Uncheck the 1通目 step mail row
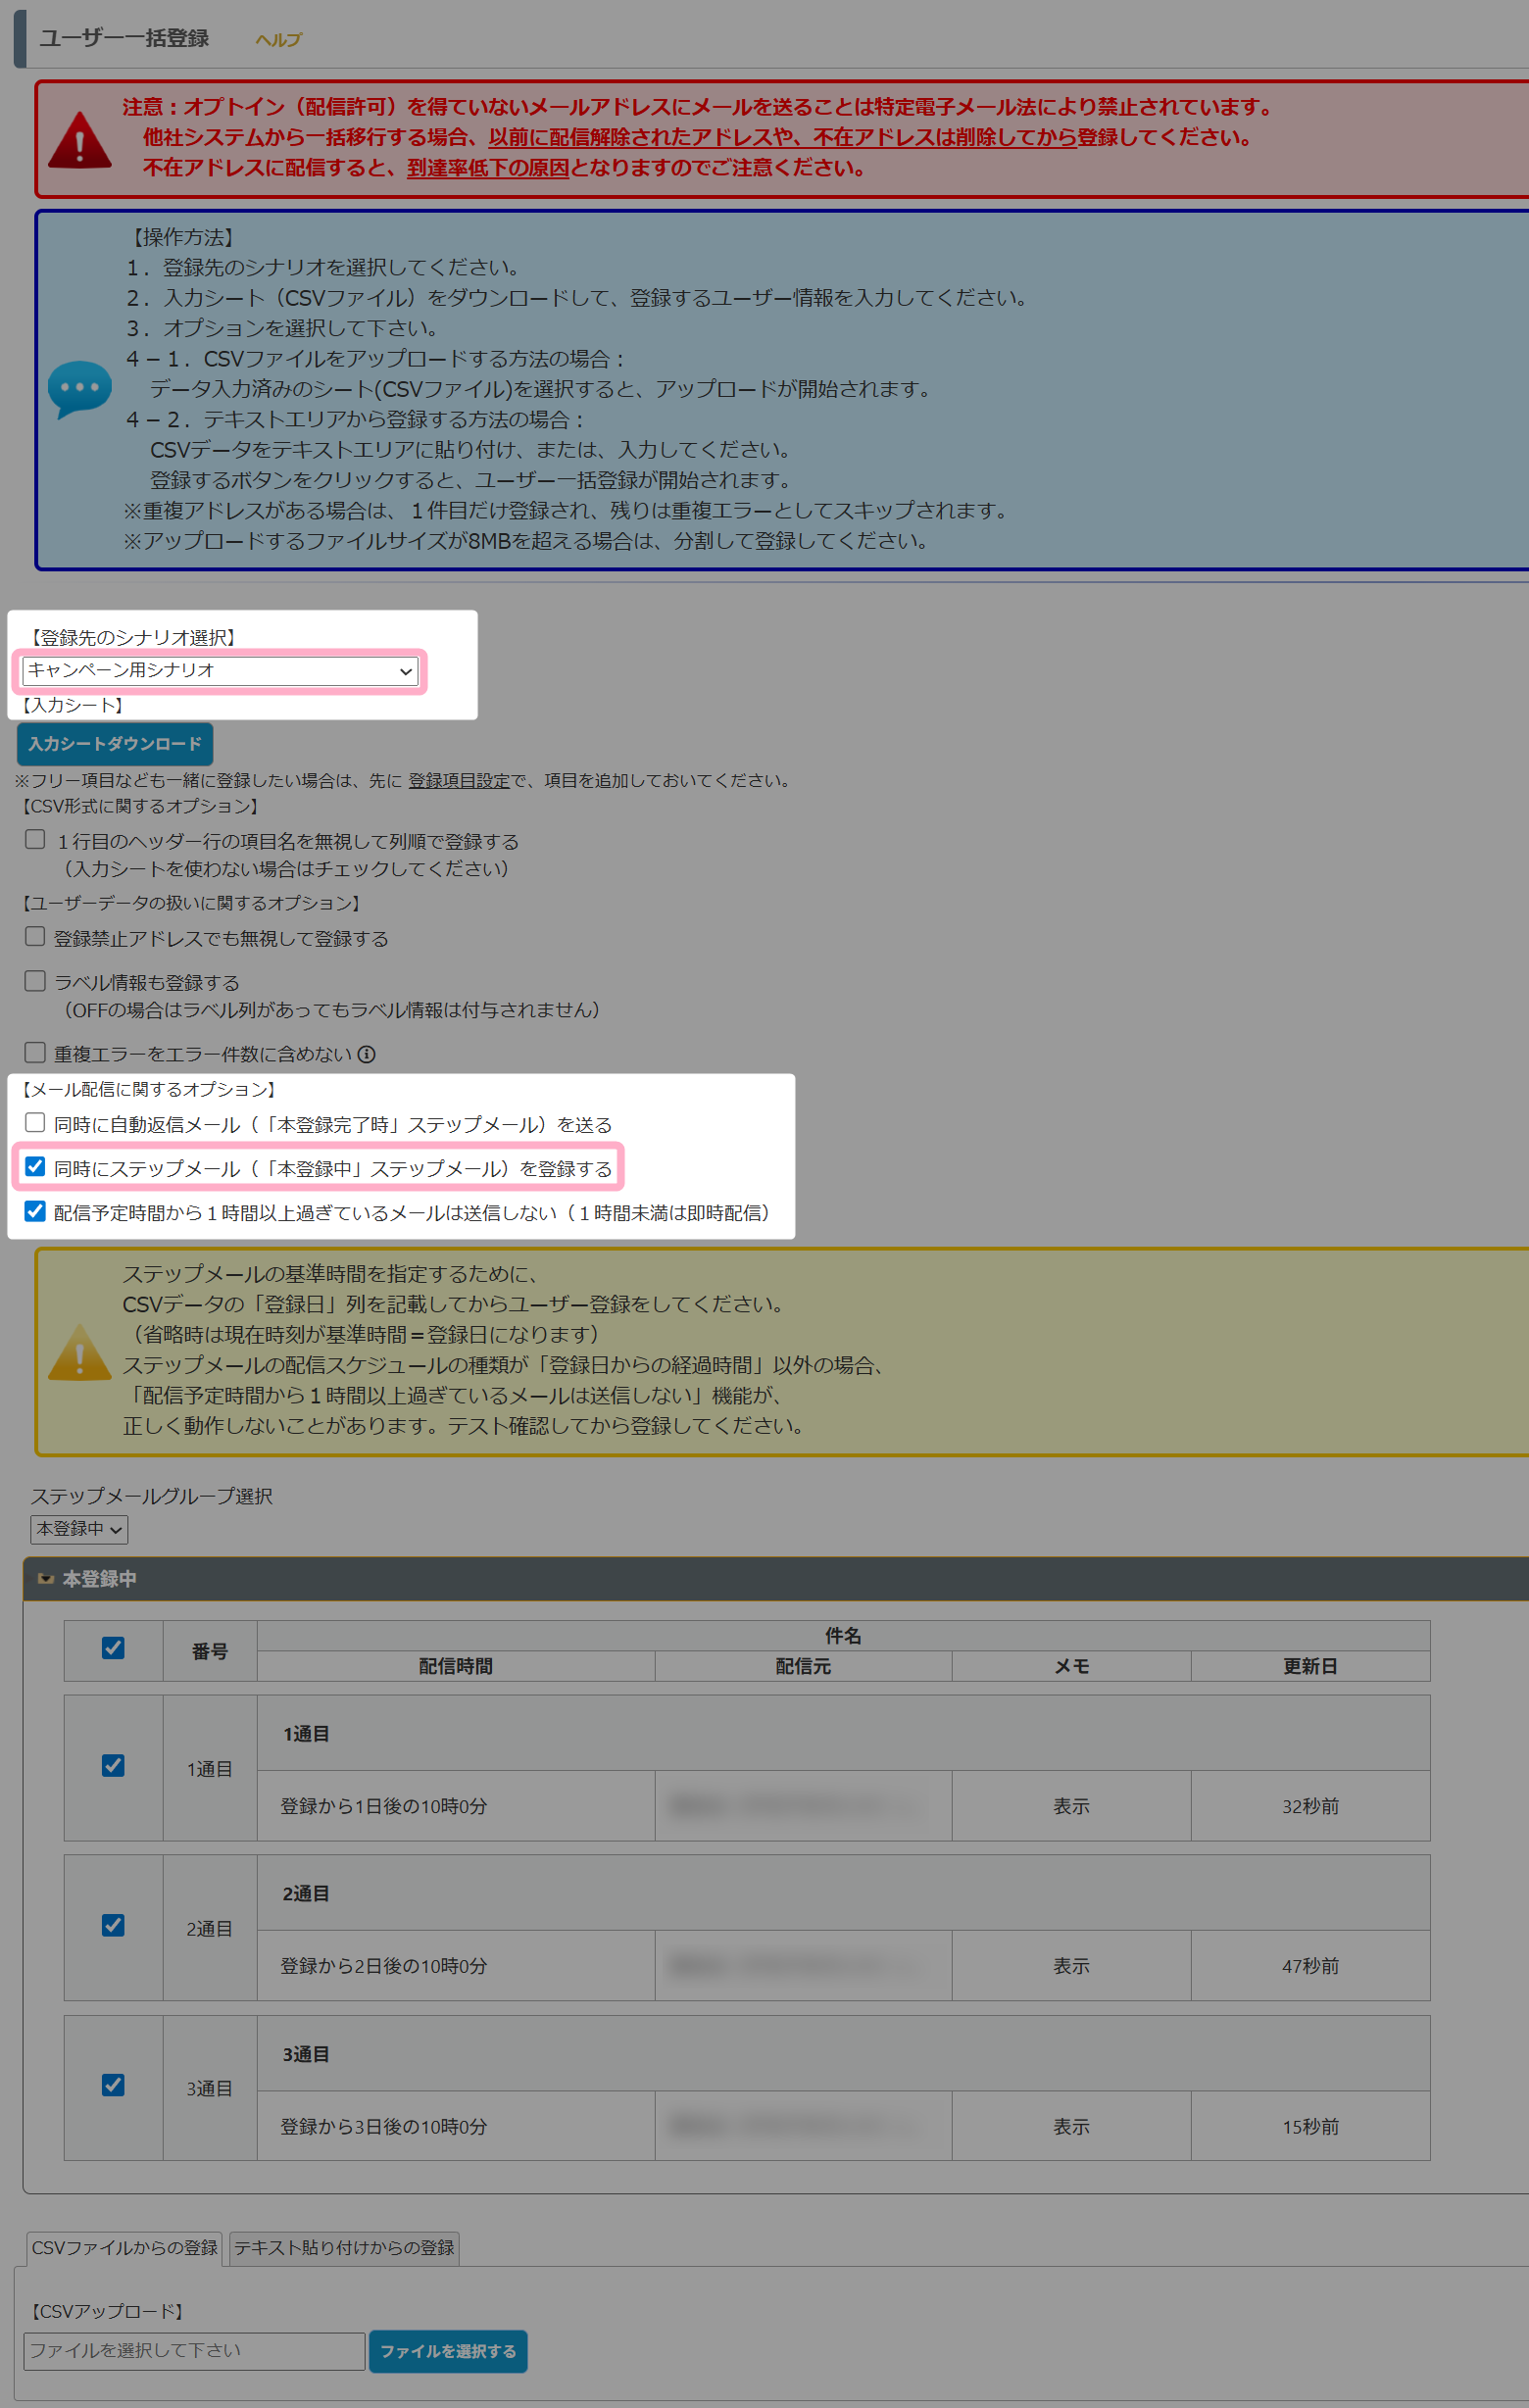Image resolution: width=1529 pixels, height=2408 pixels. tap(113, 1766)
